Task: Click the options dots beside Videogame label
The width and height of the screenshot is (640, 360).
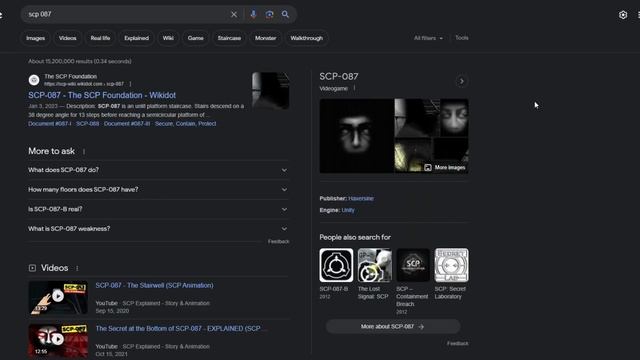Action: point(354,88)
